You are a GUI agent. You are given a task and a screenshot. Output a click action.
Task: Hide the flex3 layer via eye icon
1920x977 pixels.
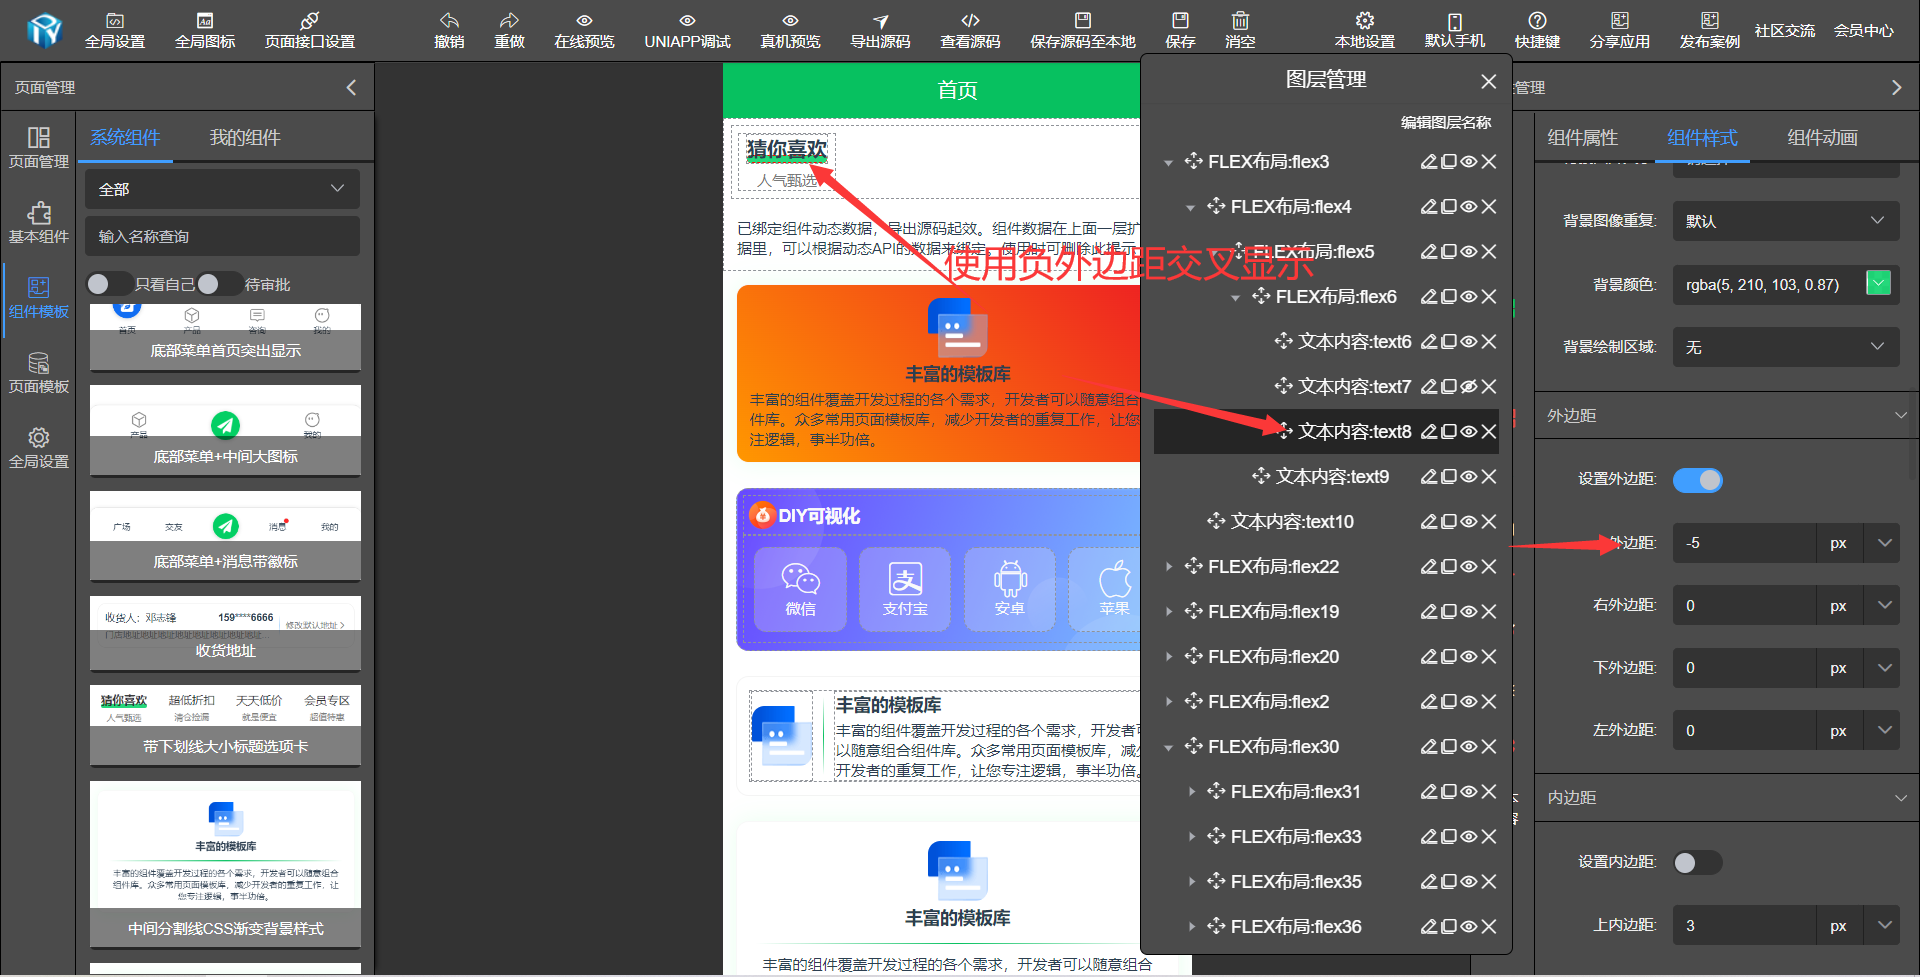pyautogui.click(x=1469, y=161)
